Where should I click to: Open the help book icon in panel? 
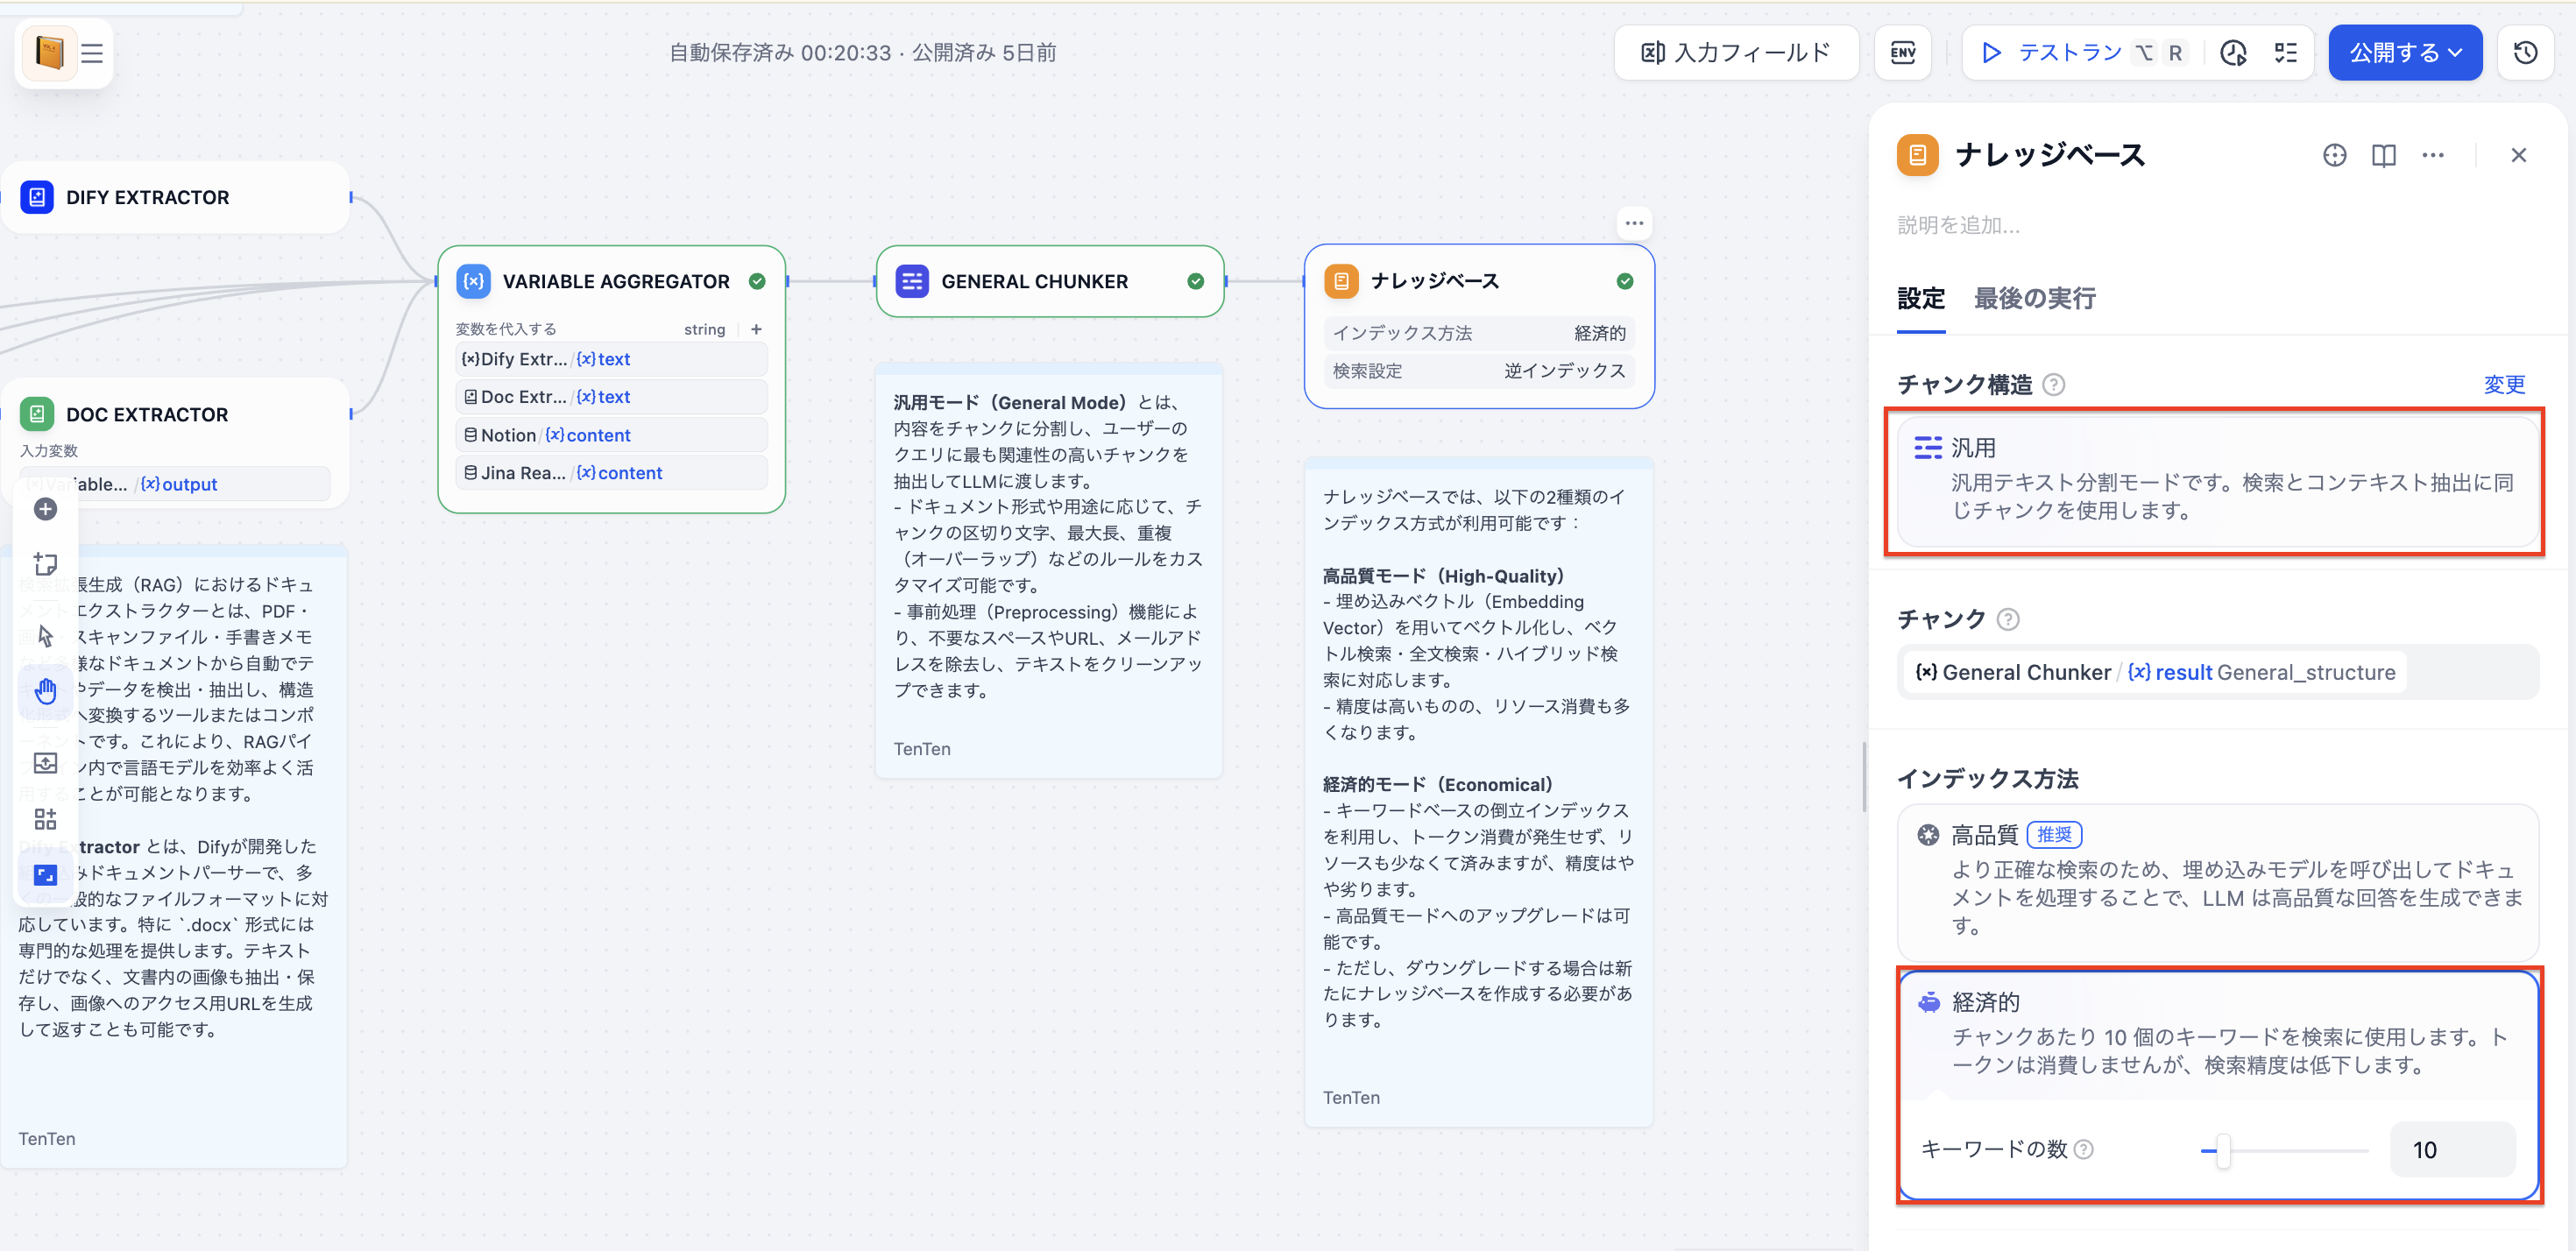pyautogui.click(x=2383, y=155)
